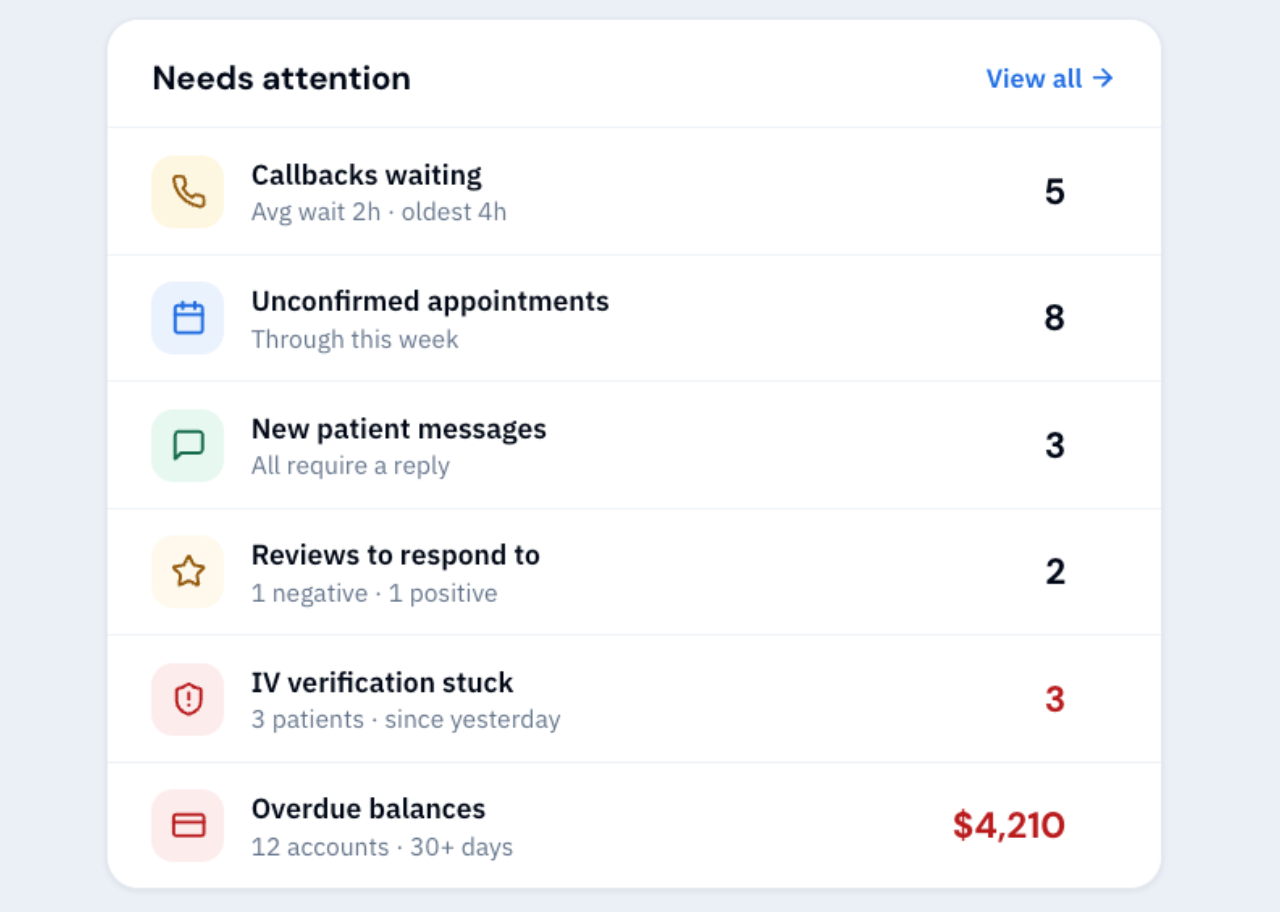
Task: Click the star icon for Reviews
Action: (x=188, y=572)
